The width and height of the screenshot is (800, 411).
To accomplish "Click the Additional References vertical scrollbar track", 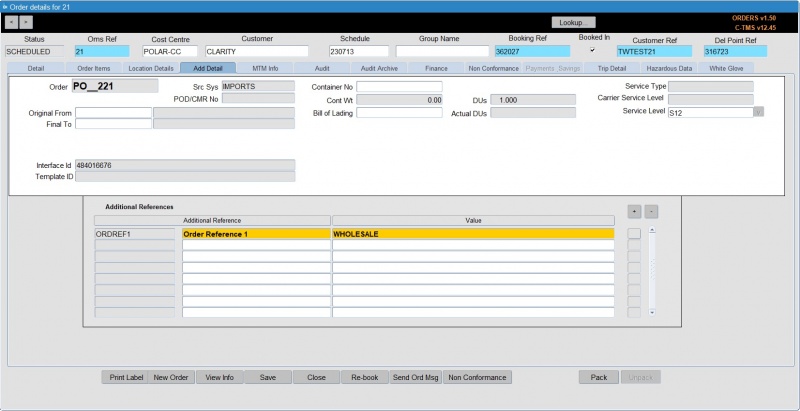I will click(x=652, y=271).
